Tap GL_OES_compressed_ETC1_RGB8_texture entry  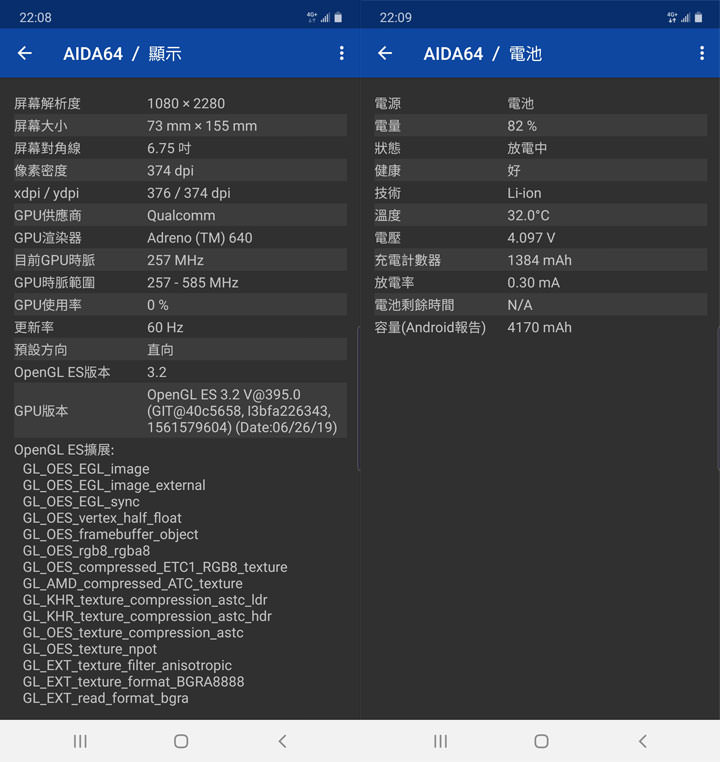[155, 567]
